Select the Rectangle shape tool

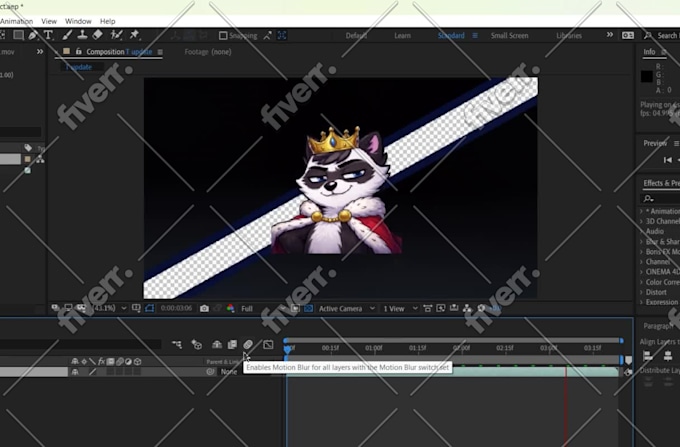click(18, 35)
